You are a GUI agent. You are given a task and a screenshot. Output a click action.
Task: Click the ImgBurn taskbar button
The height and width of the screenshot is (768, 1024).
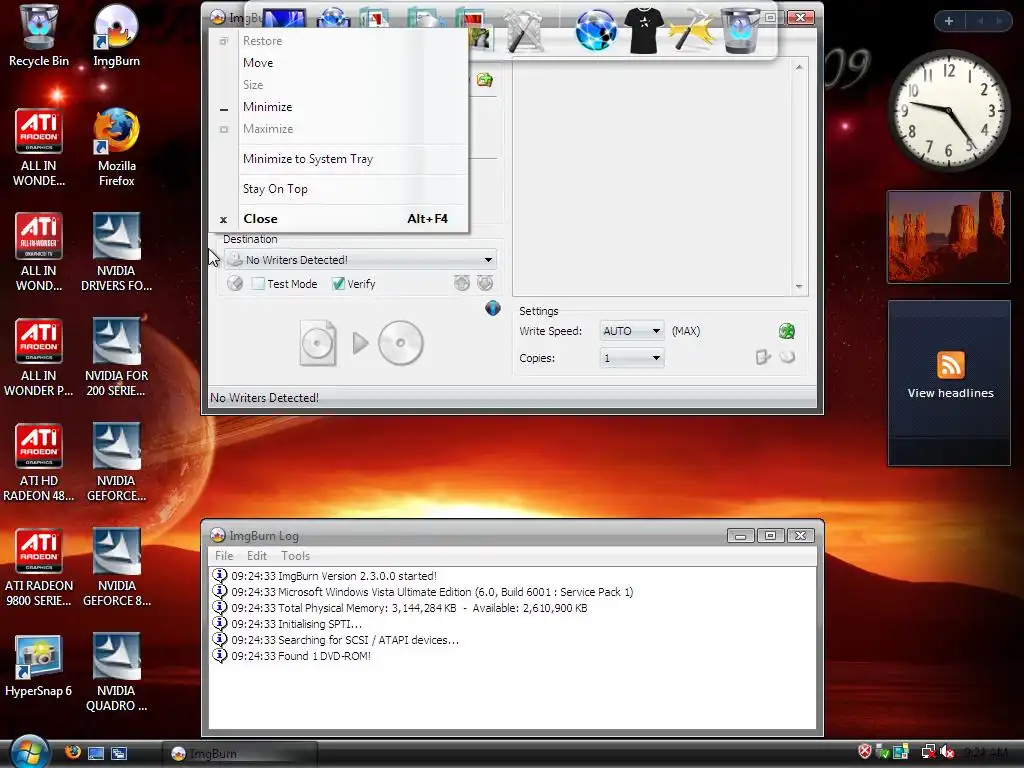tap(240, 754)
